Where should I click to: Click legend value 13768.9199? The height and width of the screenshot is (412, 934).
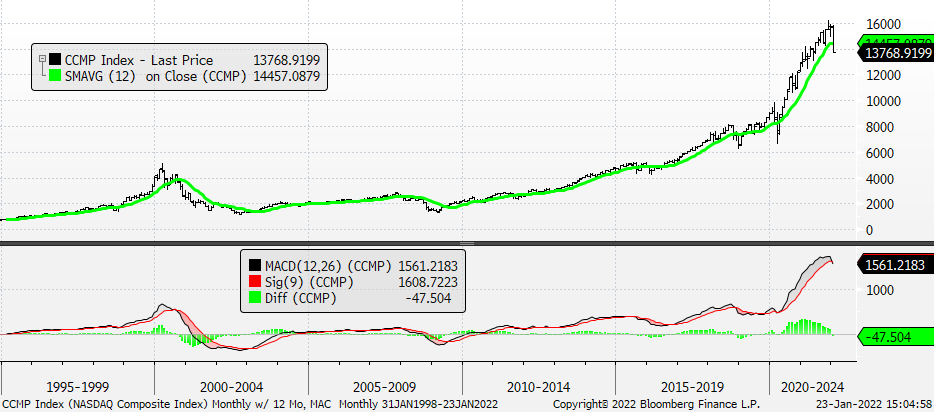(x=287, y=60)
